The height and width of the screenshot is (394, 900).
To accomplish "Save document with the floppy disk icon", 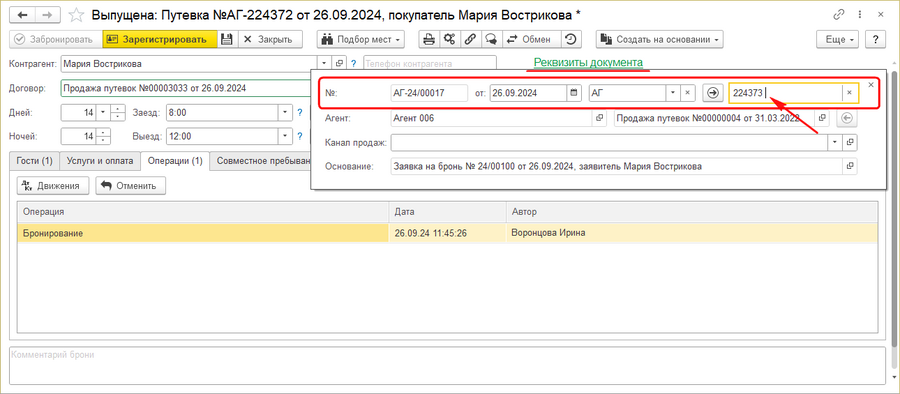I will (227, 39).
